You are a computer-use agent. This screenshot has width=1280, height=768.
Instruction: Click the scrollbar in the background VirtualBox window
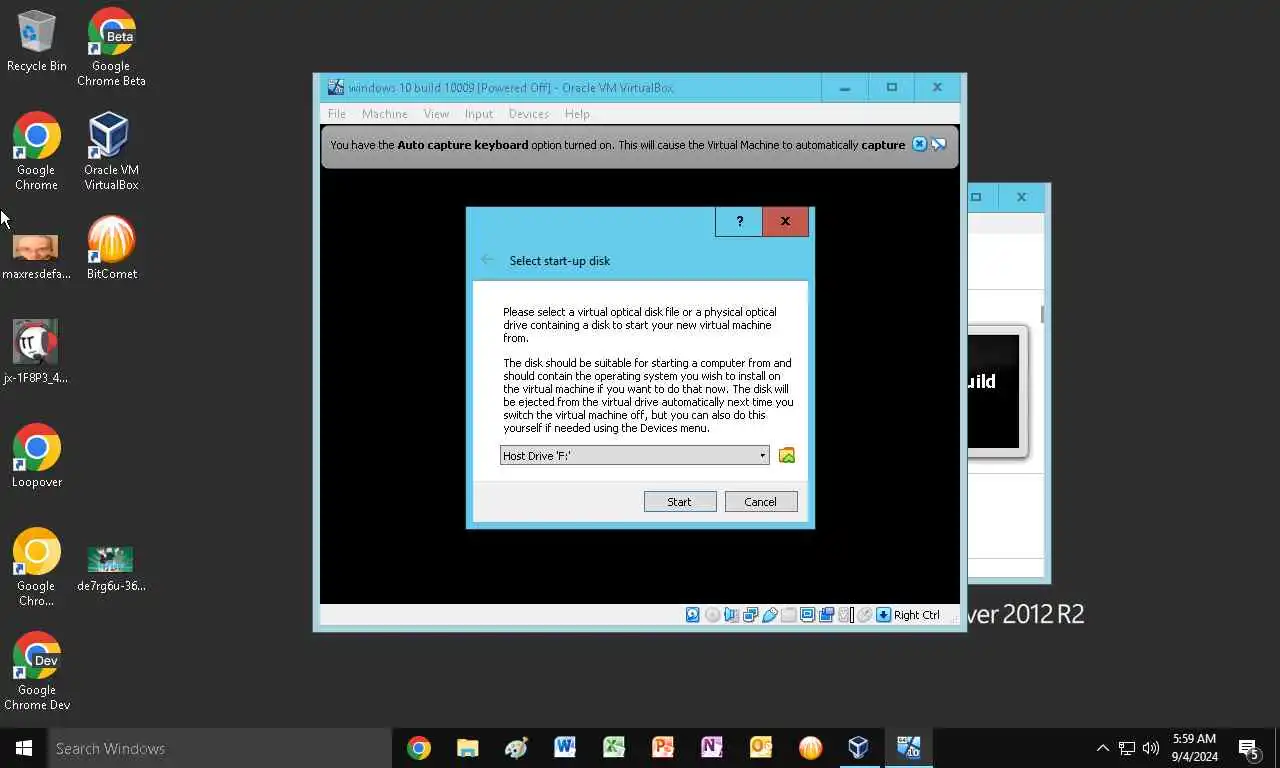[x=1042, y=314]
